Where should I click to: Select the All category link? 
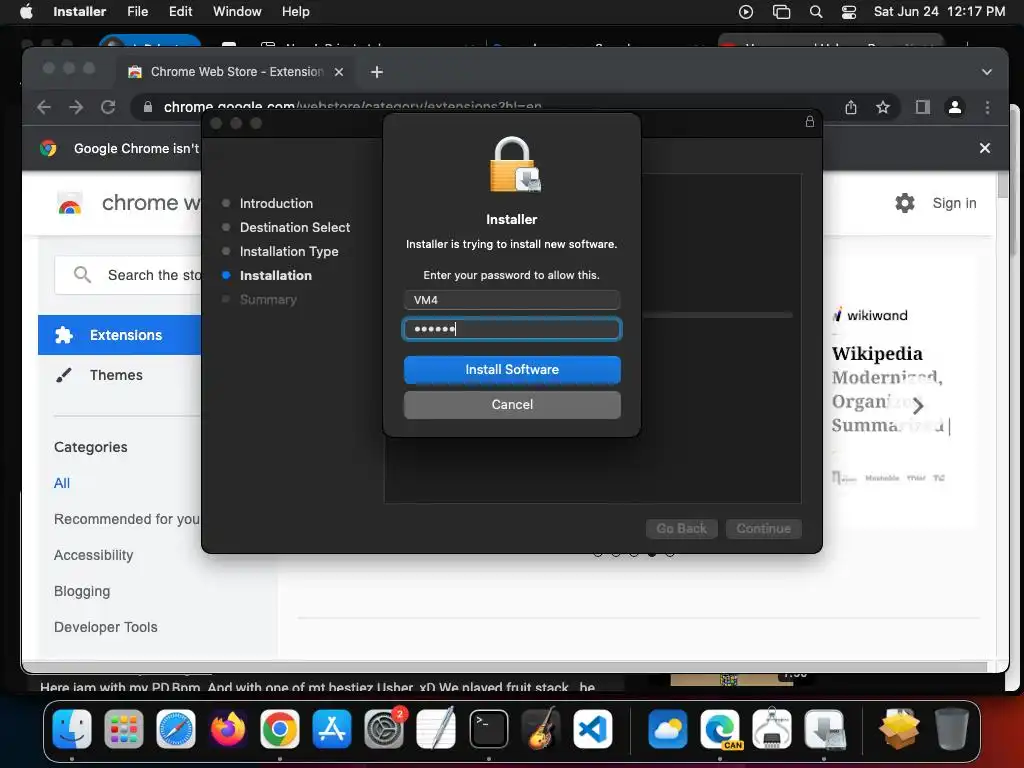62,483
